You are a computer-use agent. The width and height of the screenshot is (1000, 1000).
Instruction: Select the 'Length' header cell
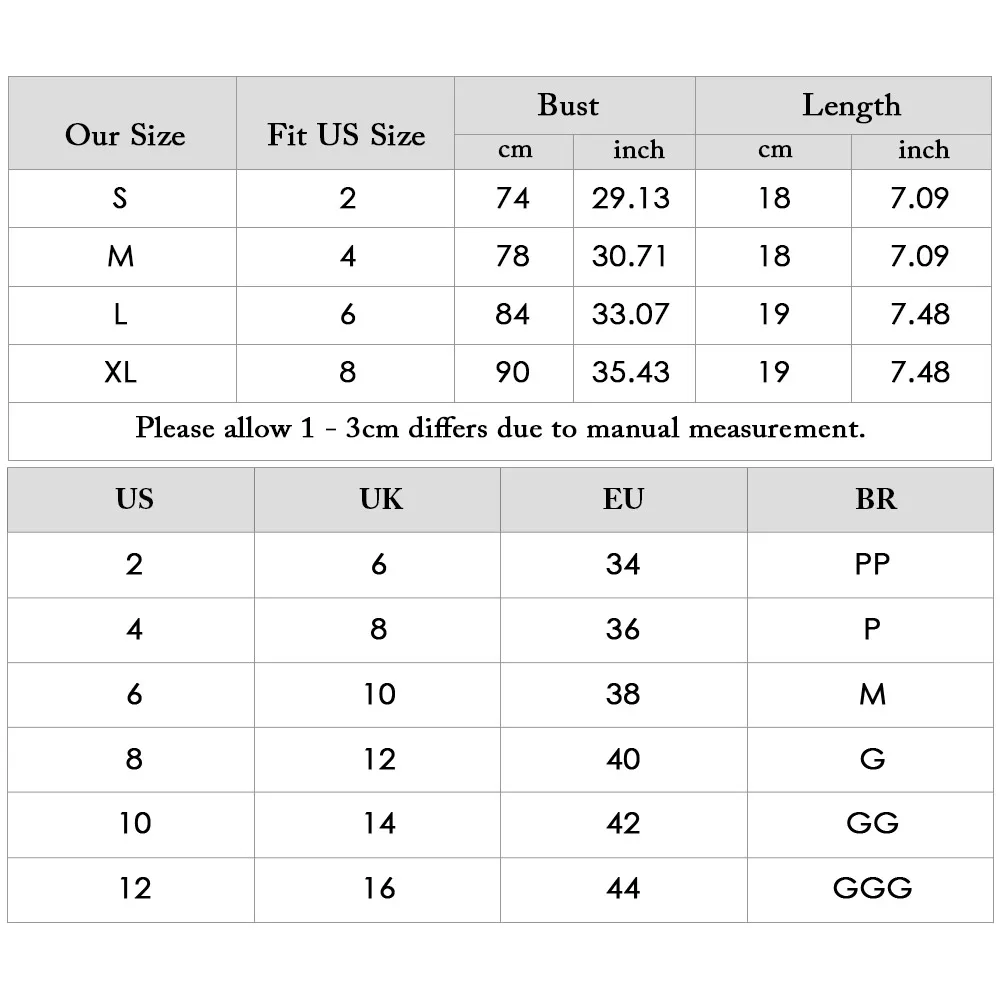[851, 106]
